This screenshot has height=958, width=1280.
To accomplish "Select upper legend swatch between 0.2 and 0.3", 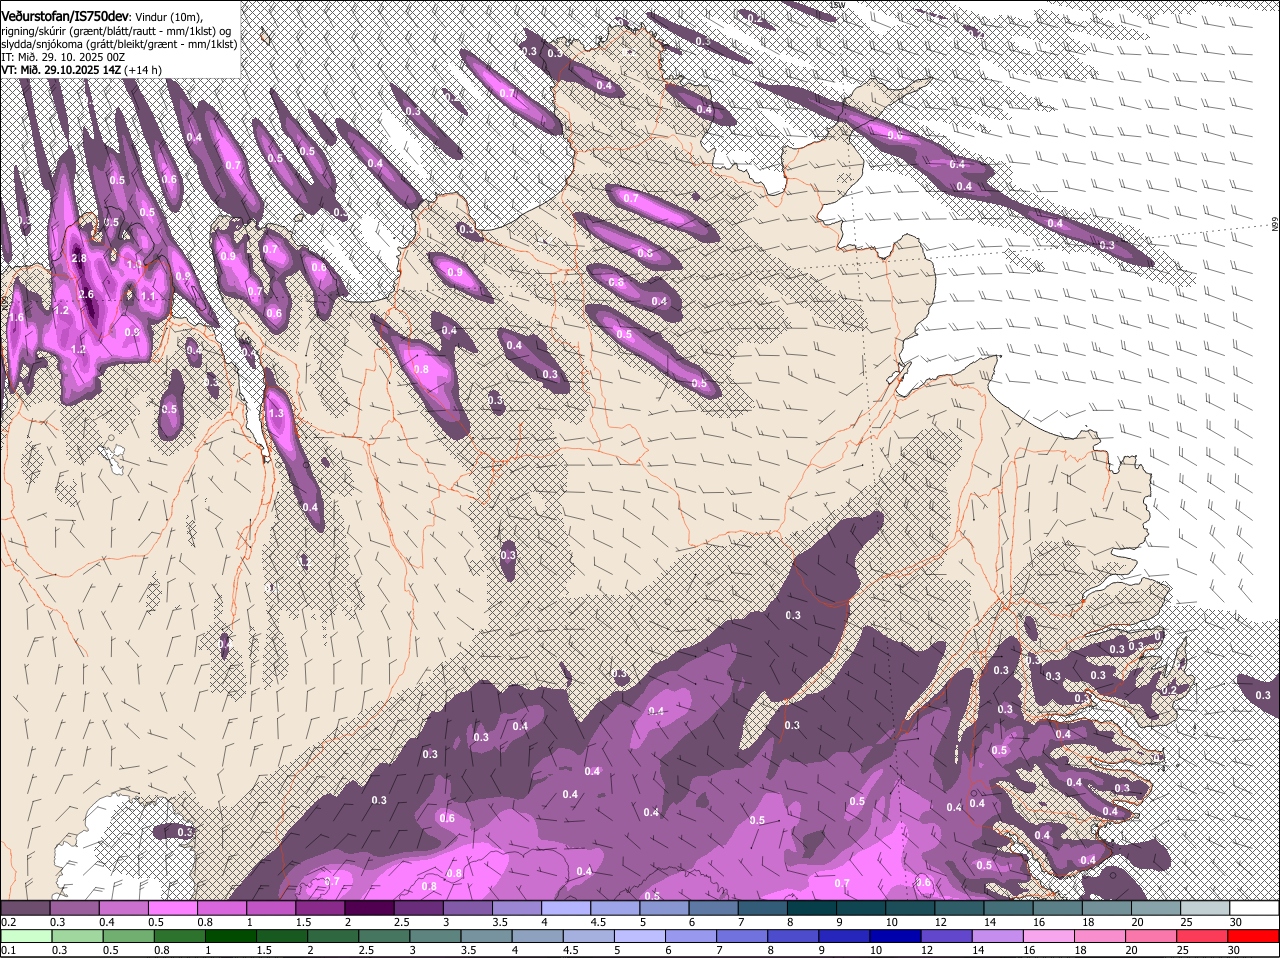I will [x=25, y=907].
